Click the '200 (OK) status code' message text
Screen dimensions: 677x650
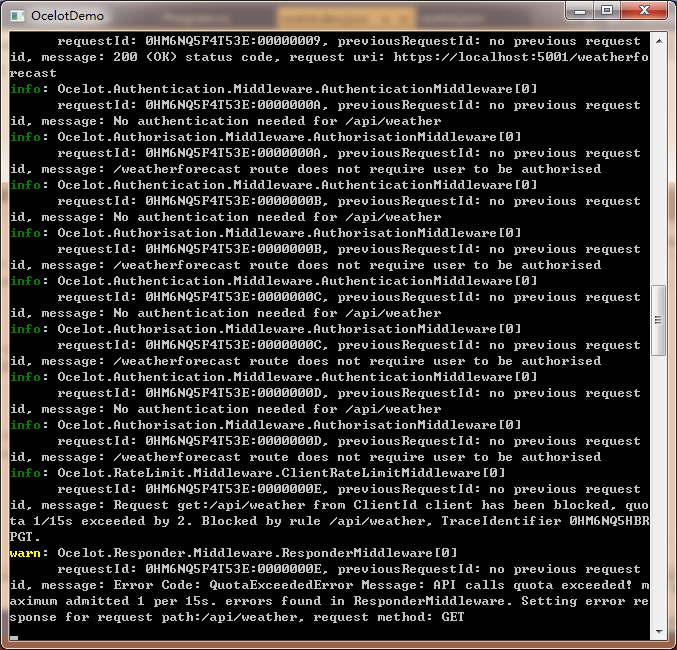[196, 57]
